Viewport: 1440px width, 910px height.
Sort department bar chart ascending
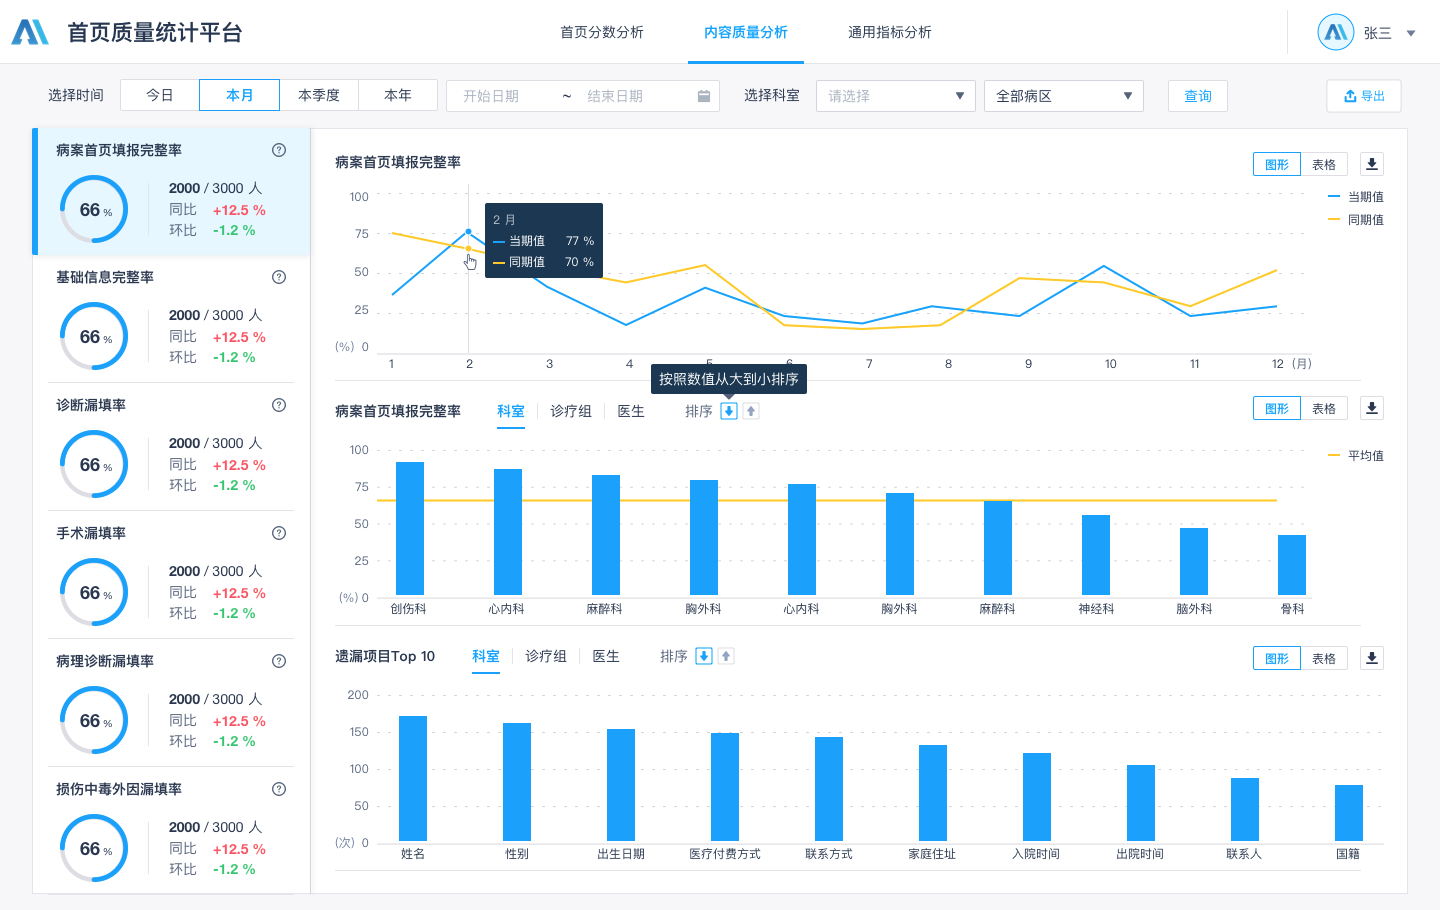pos(751,411)
